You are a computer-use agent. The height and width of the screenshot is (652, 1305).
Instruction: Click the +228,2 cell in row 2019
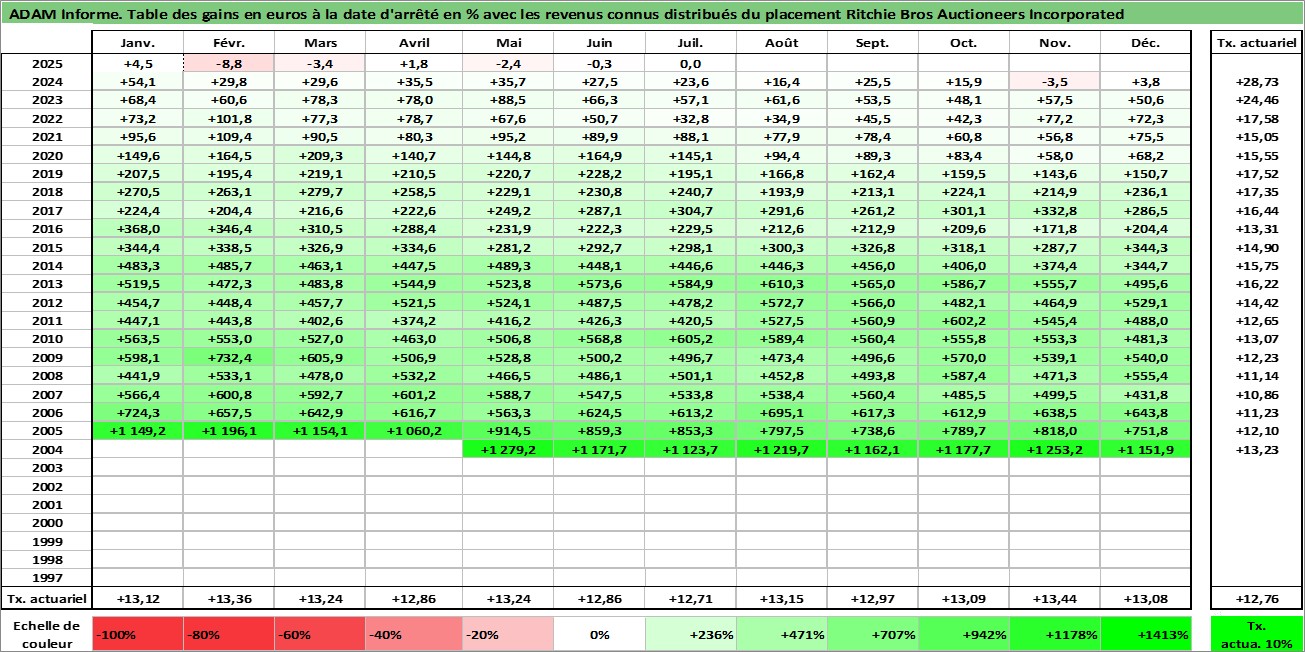coord(600,174)
